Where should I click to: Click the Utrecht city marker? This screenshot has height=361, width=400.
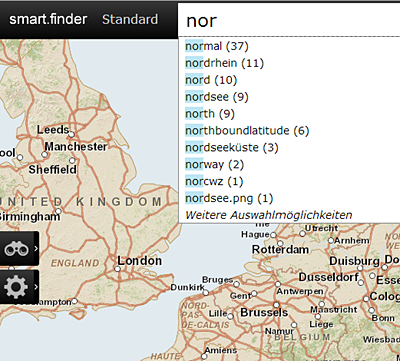302,234
